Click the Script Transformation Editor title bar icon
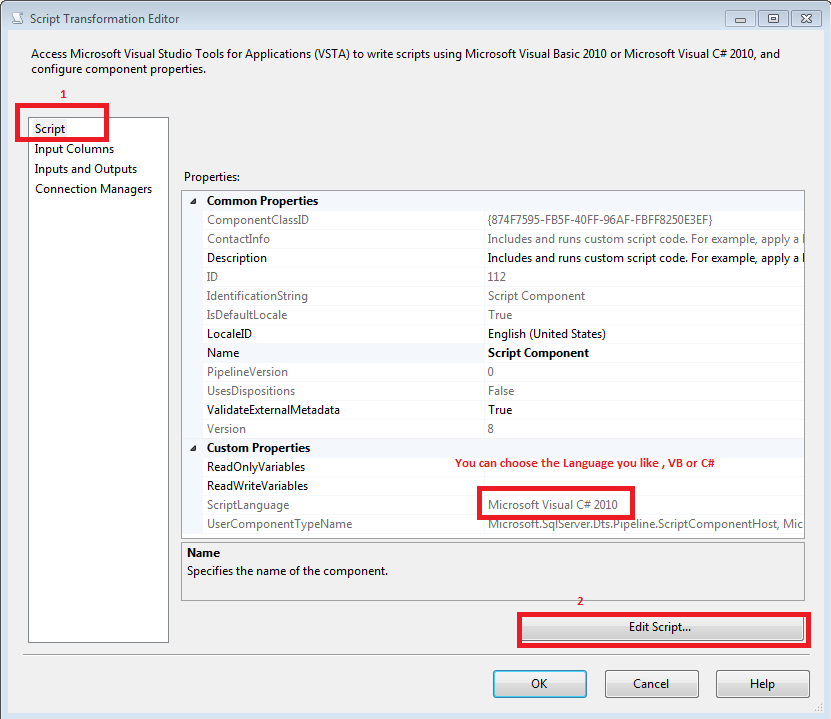Screen dimensions: 831x719 point(16,18)
